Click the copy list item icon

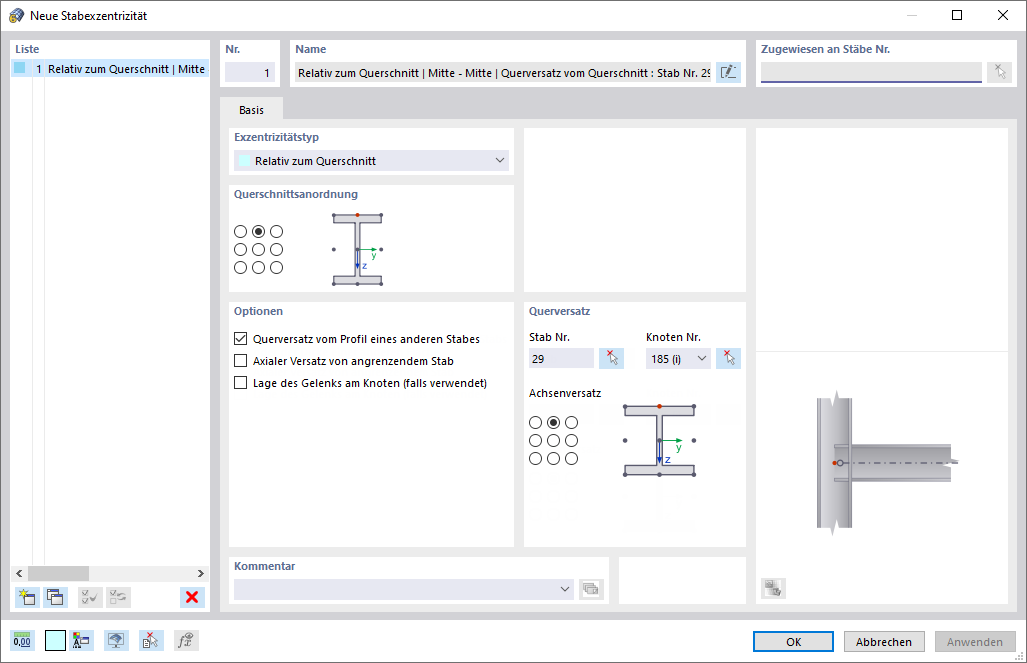(x=56, y=597)
